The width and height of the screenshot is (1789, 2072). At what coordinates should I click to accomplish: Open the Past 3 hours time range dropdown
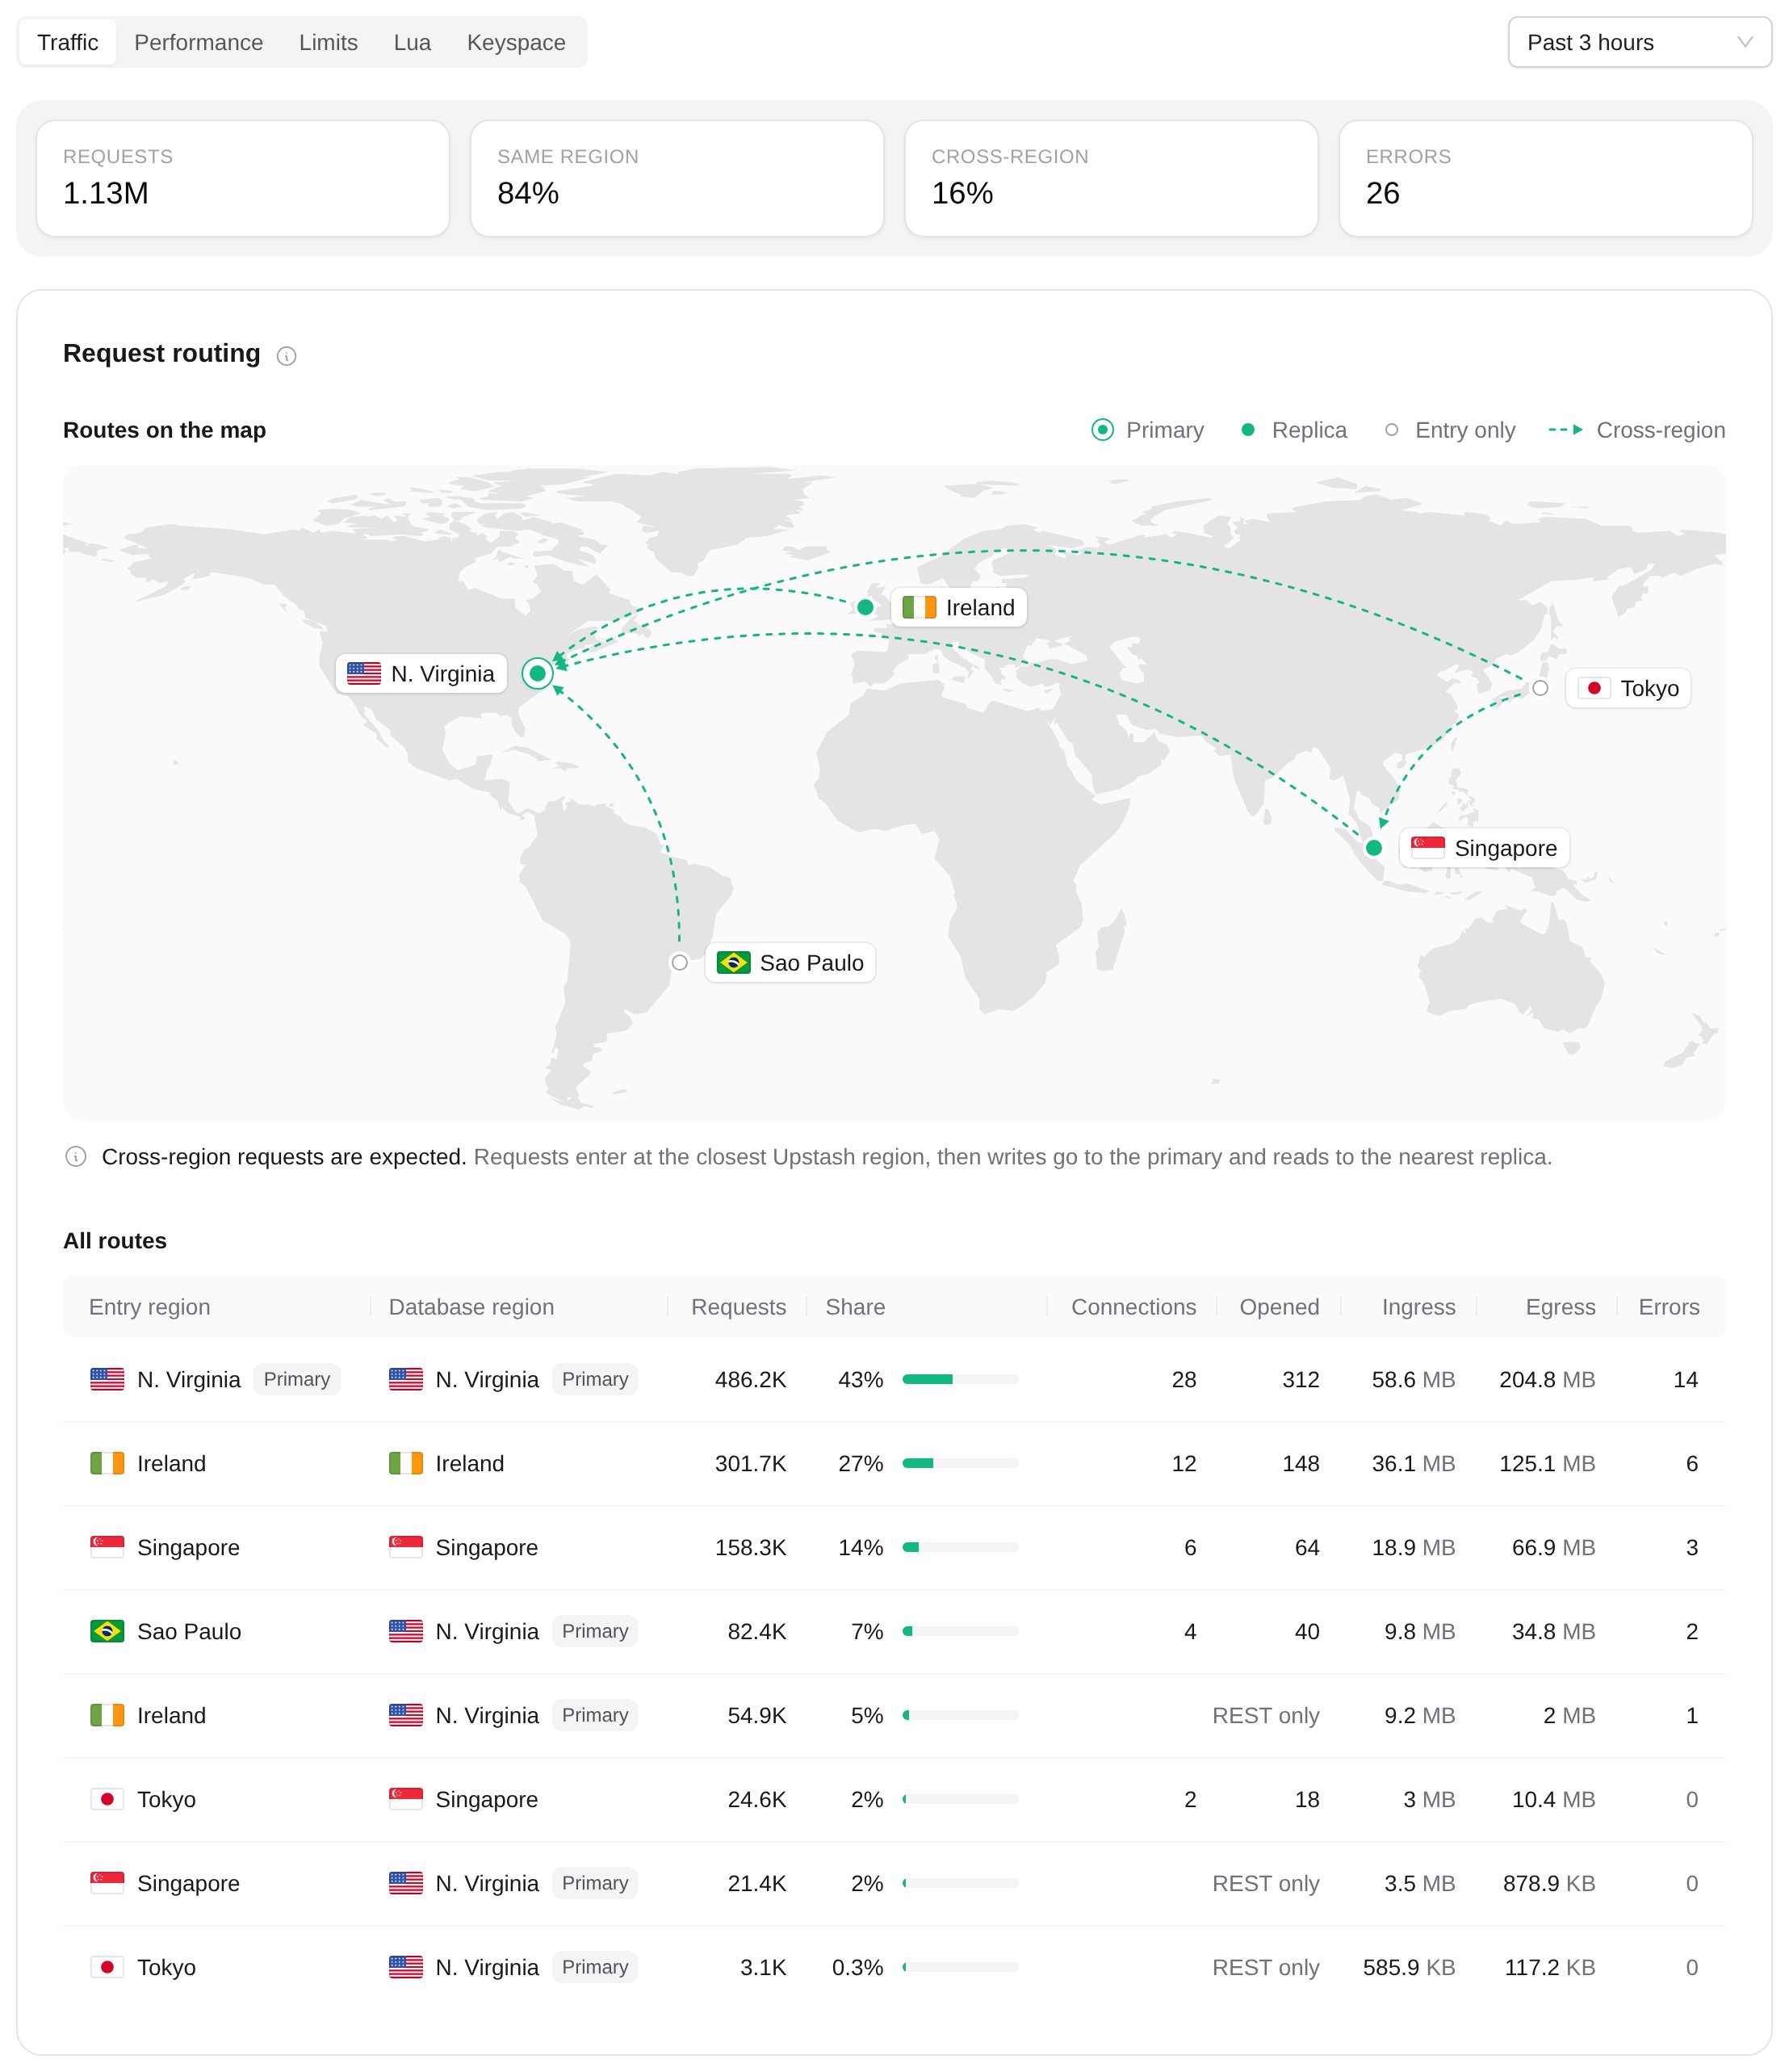click(x=1638, y=42)
